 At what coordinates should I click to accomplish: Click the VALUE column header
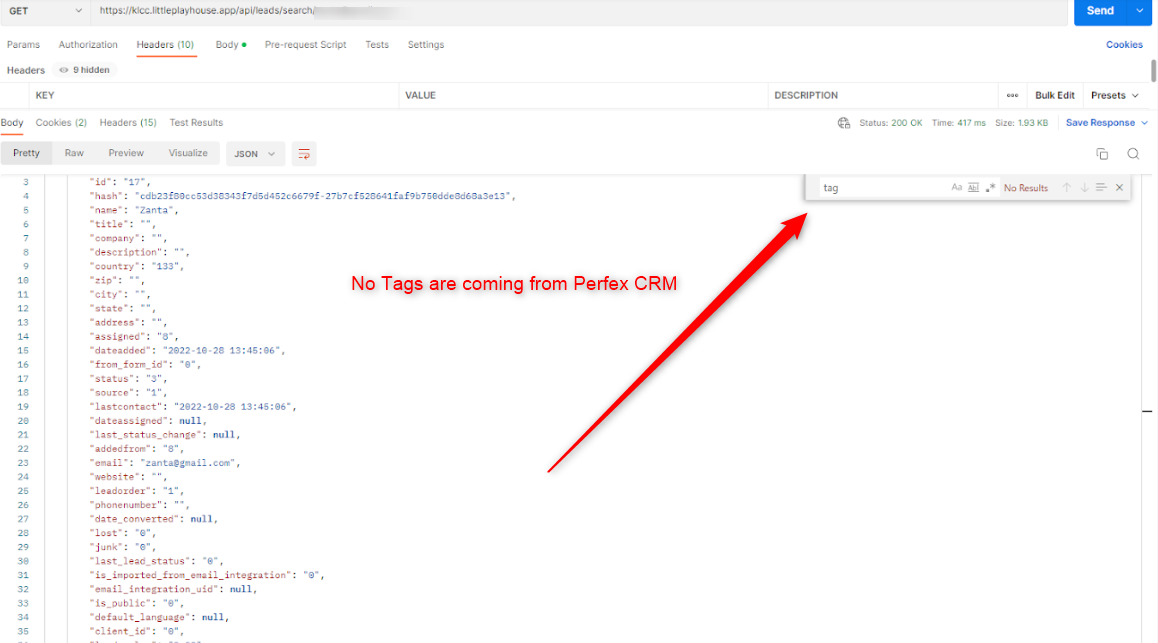tap(420, 95)
